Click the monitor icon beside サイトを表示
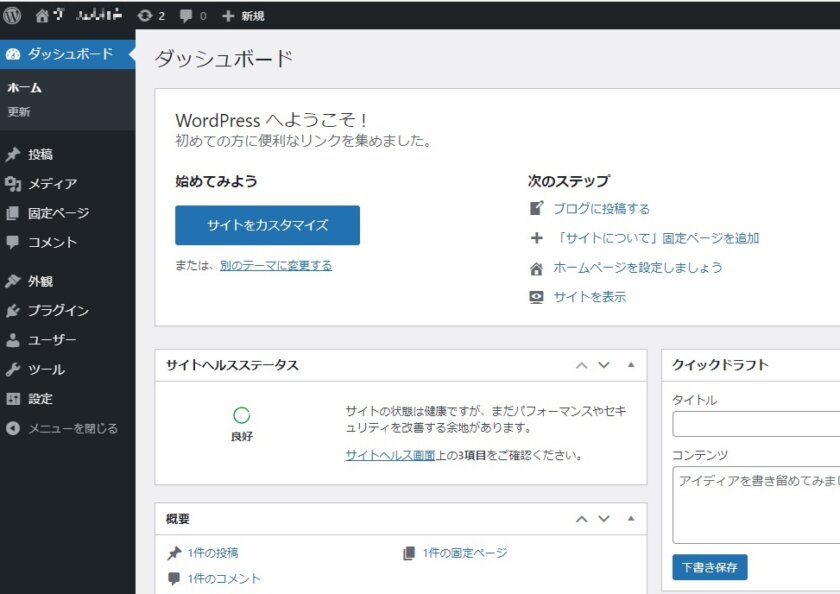The width and height of the screenshot is (840, 594). 536,297
